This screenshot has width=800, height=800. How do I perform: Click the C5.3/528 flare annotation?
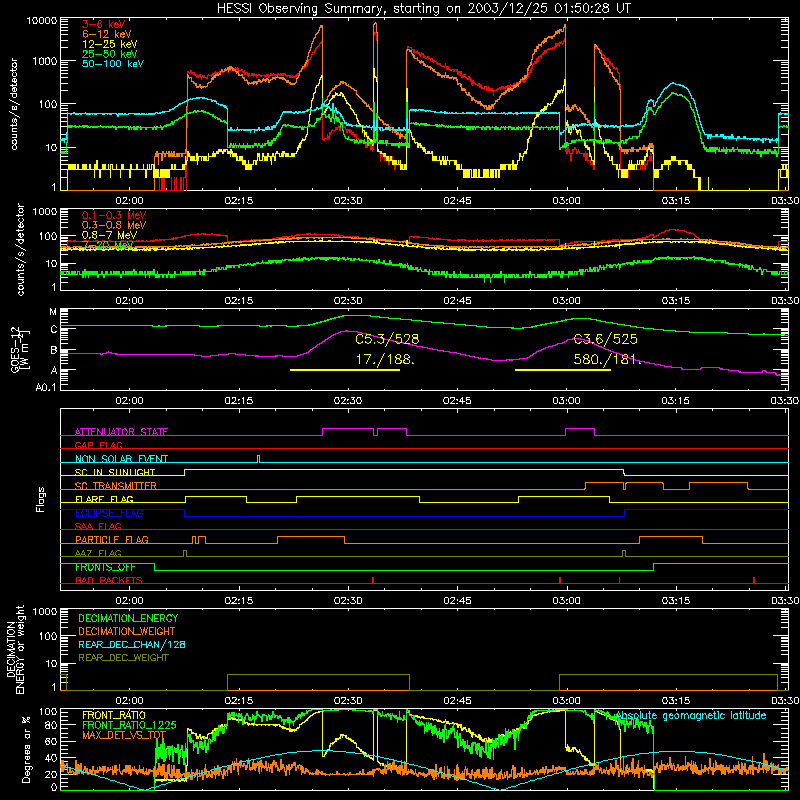coord(387,339)
